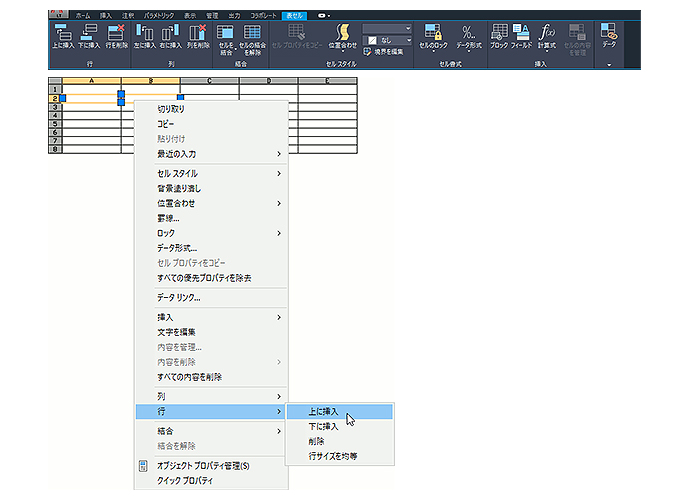The width and height of the screenshot is (688, 500).
Task: Choose クイック プロパティ from the context menu
Action: coord(211,481)
